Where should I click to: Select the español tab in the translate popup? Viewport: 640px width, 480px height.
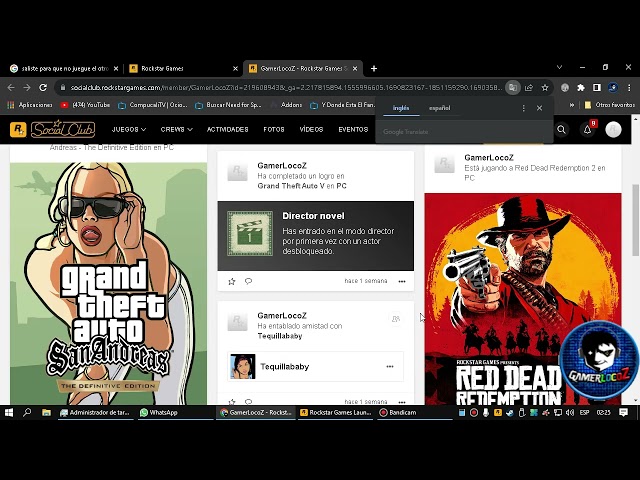439,108
